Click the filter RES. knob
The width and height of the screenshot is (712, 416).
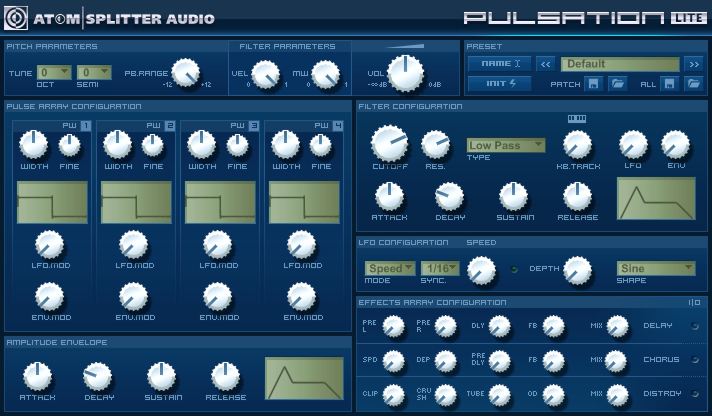coord(435,145)
